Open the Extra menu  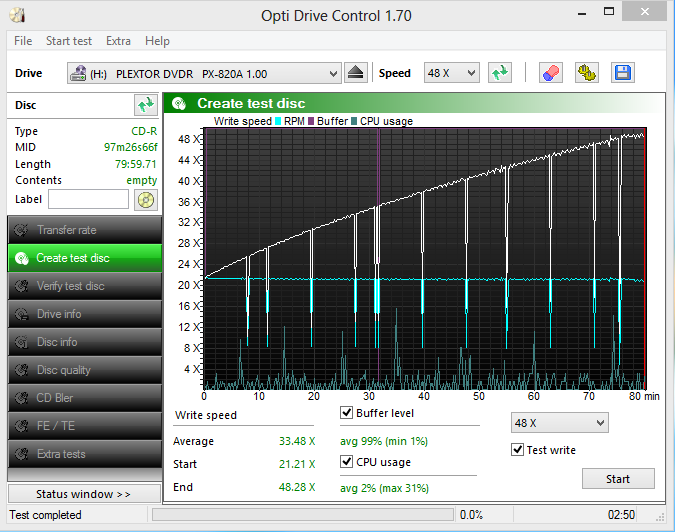[x=118, y=41]
